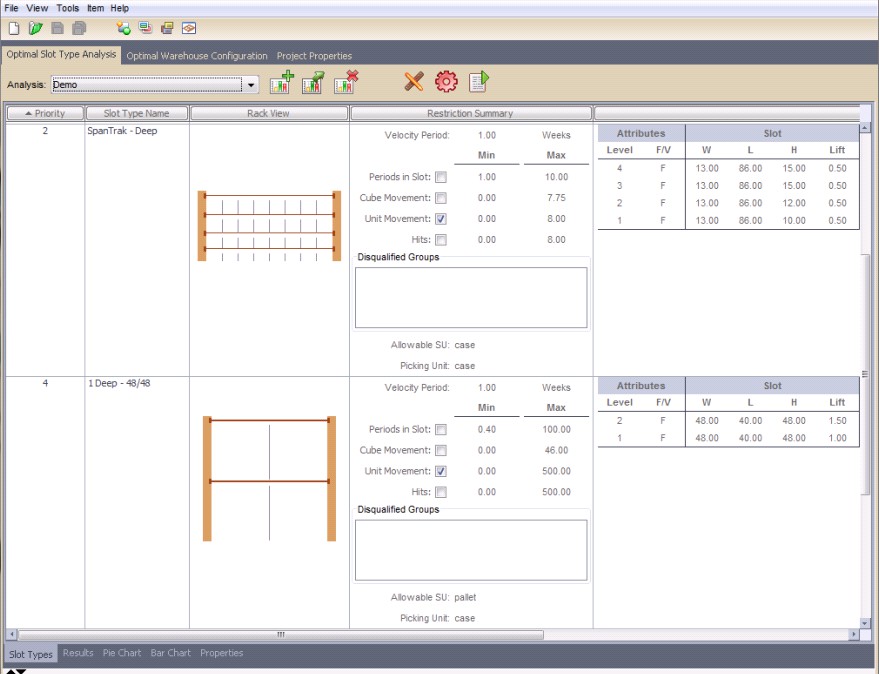Select the SpanTrak - Deep slot type name
The height and width of the screenshot is (674, 879).
122,131
